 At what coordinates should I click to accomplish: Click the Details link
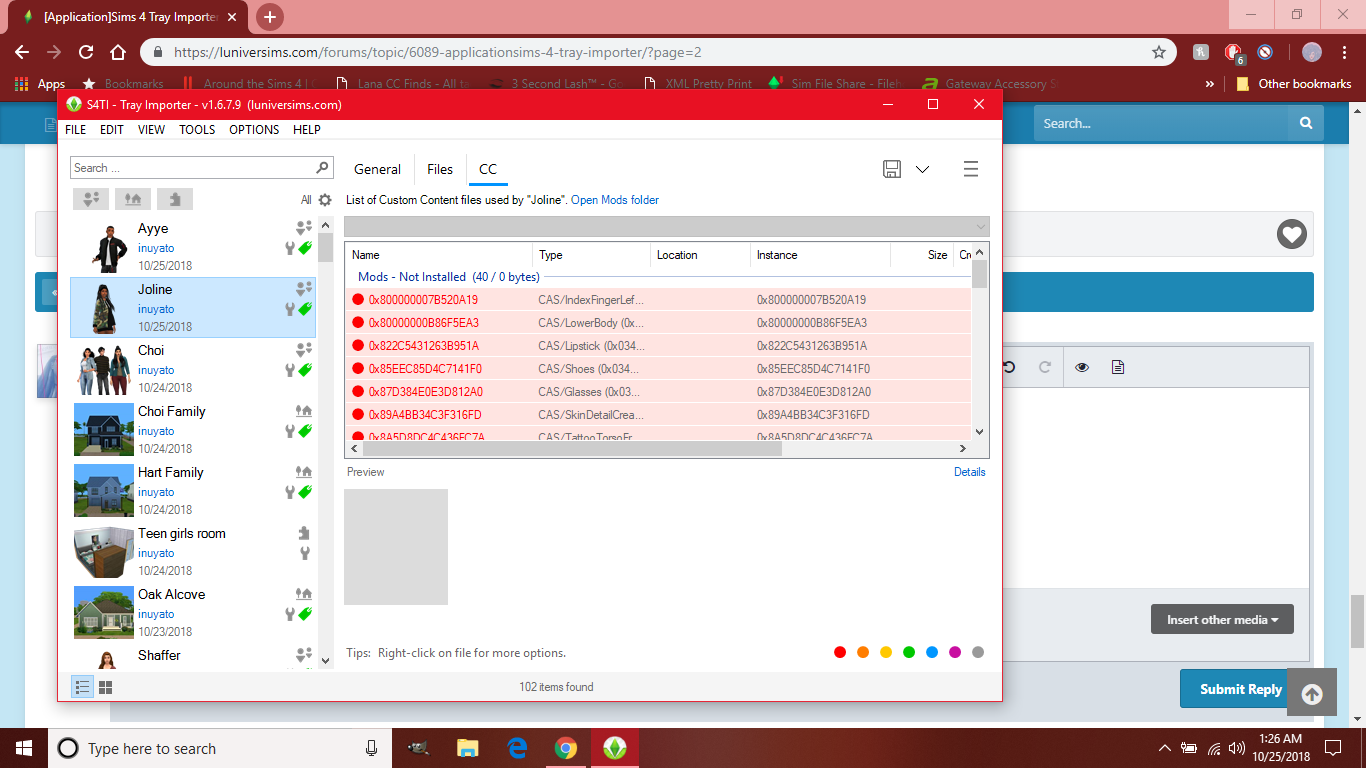tap(969, 472)
